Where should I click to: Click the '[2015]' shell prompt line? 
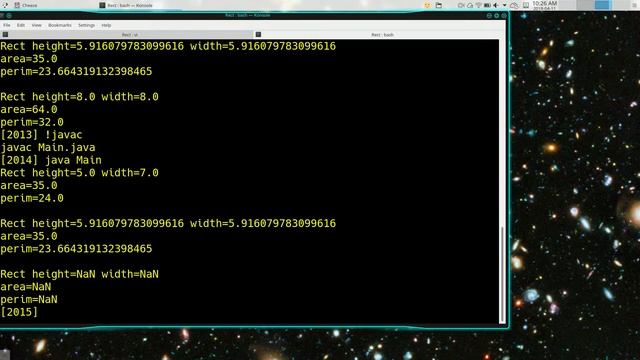click(19, 312)
